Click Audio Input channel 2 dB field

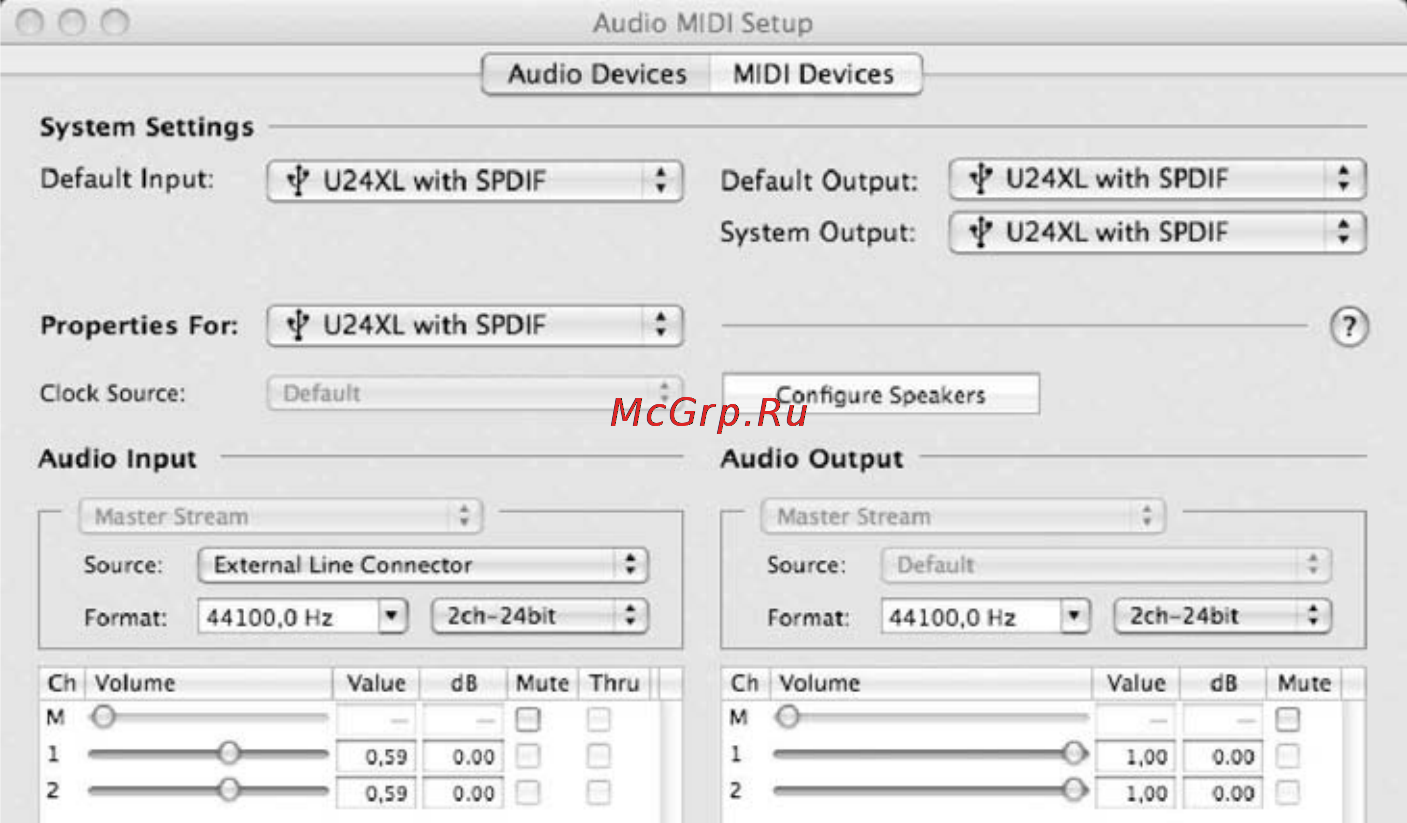[462, 793]
